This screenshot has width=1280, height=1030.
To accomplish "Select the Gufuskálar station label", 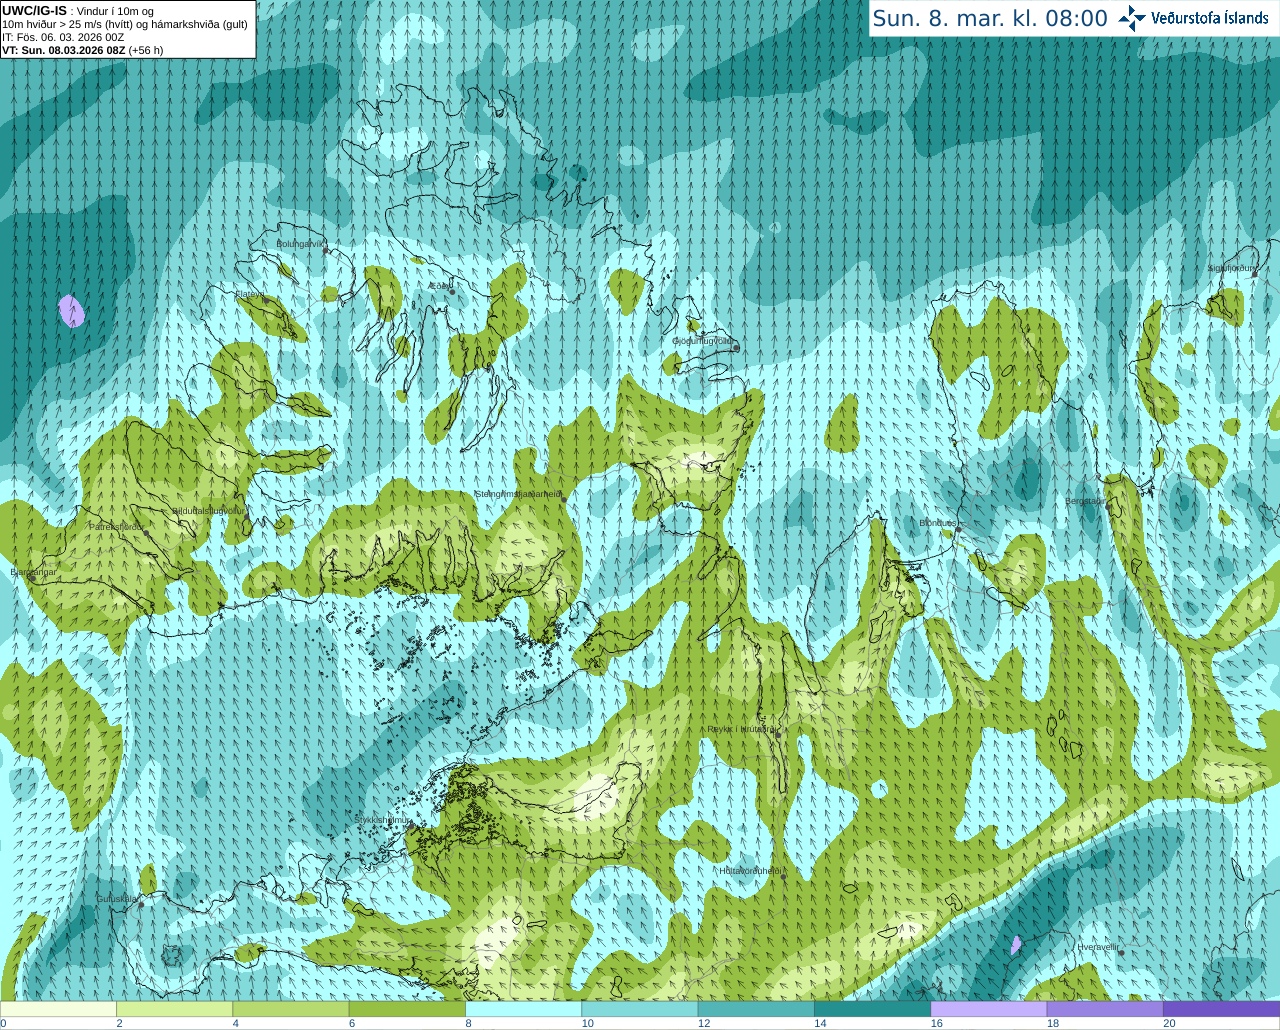I will [x=116, y=898].
